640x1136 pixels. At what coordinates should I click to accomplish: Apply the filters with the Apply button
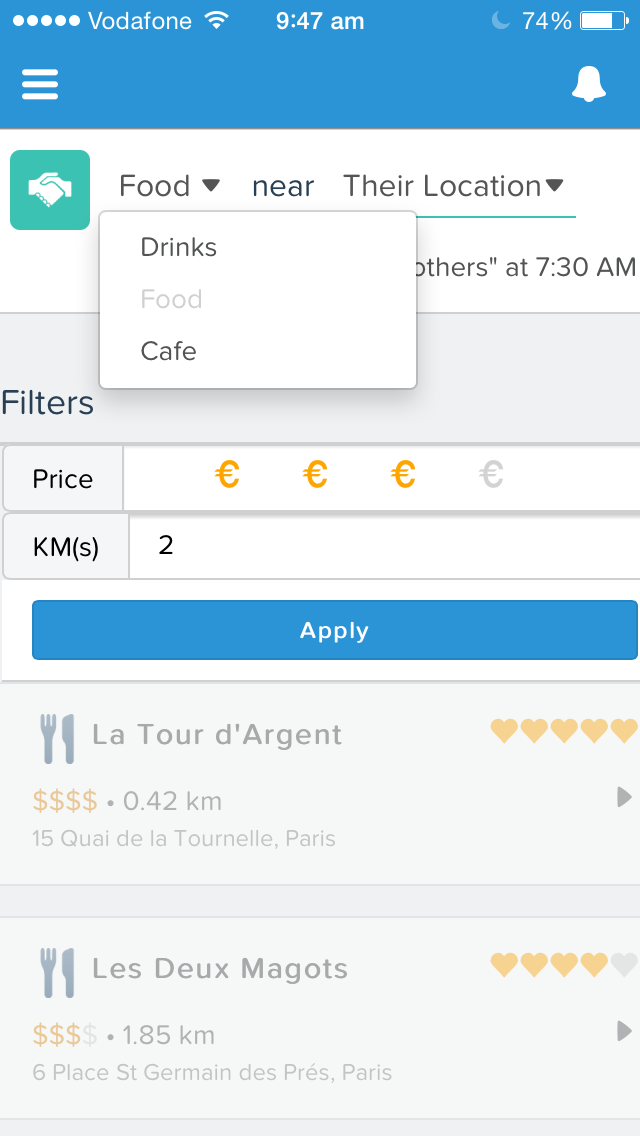click(x=335, y=630)
